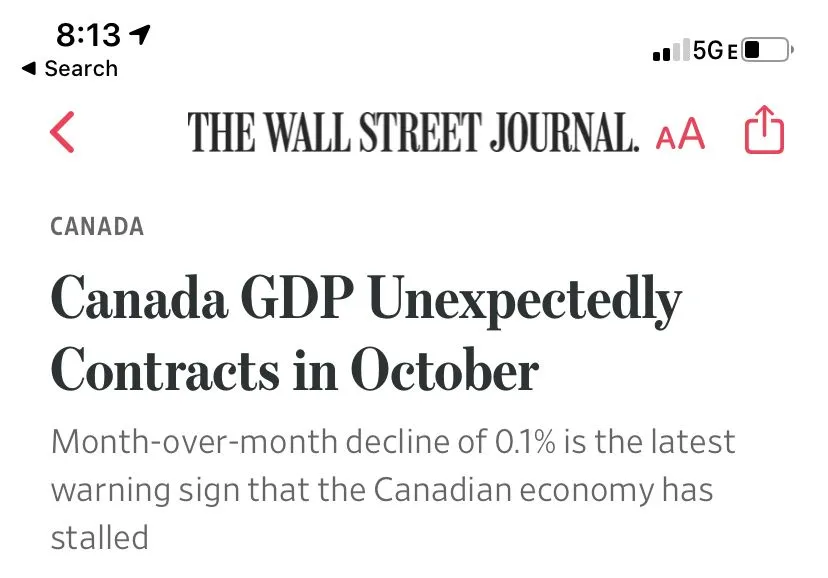Tap the 5G E network indicator
This screenshot has height=578, width=828.
pos(714,51)
